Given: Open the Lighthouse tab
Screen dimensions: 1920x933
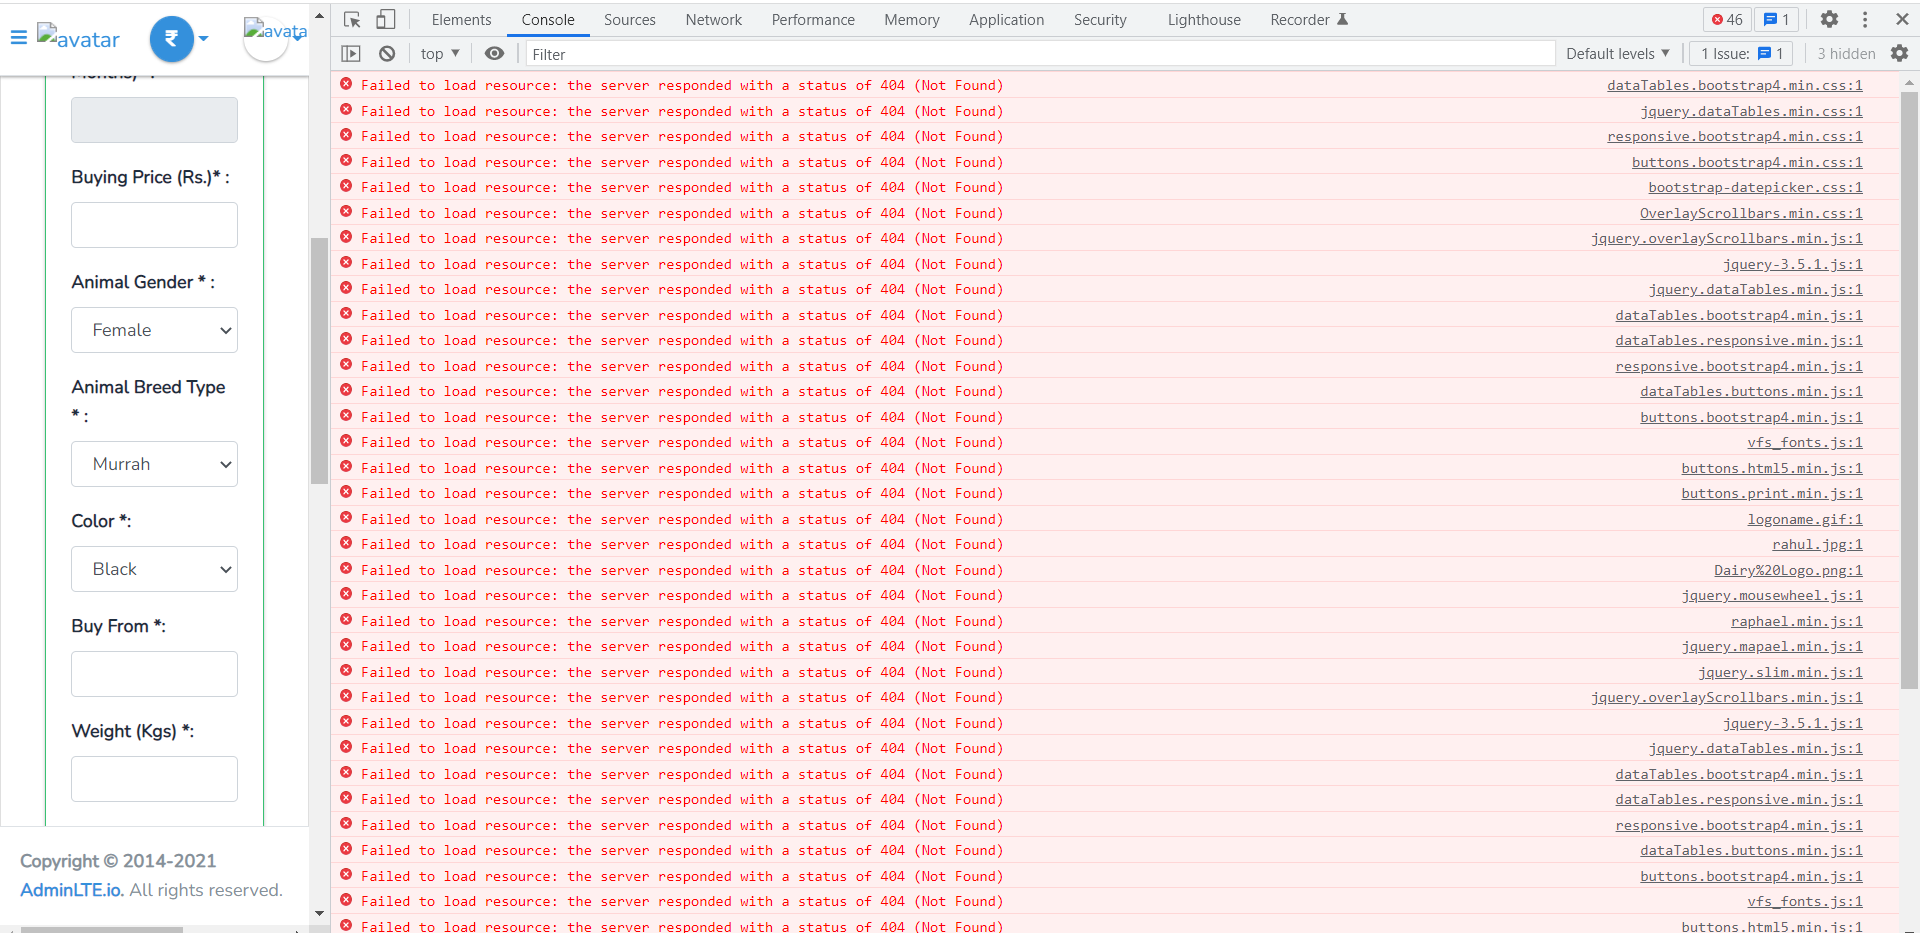Looking at the screenshot, I should point(1204,19).
